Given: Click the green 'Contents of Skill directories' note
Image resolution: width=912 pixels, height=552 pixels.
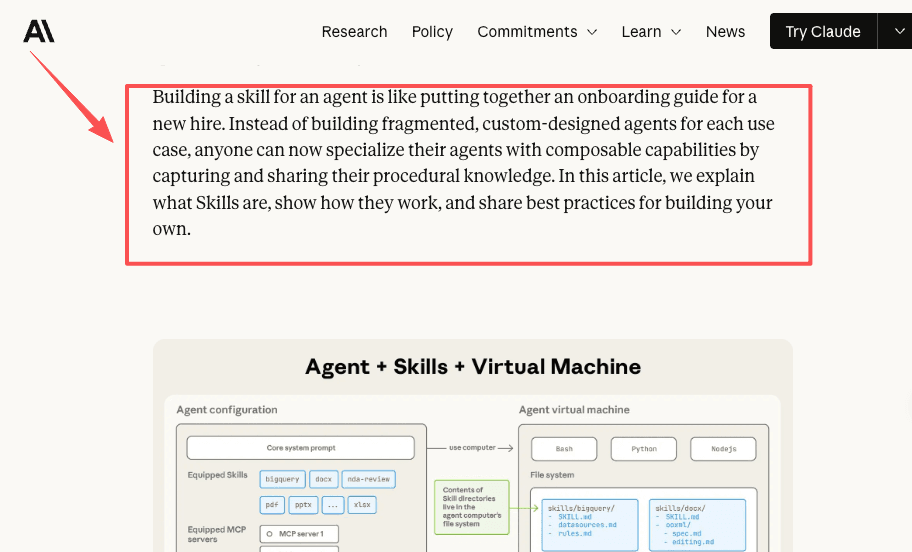Looking at the screenshot, I should tap(472, 507).
